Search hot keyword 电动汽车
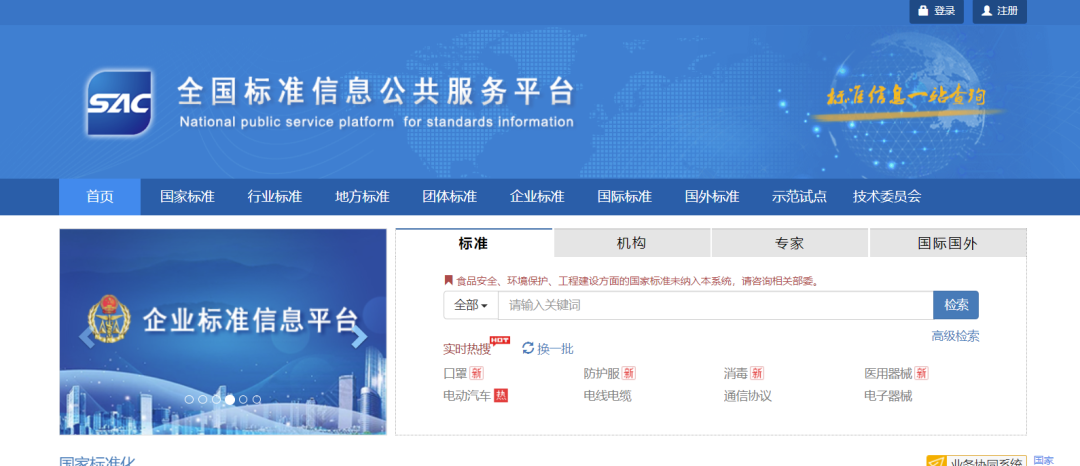The width and height of the screenshot is (1080, 466). coord(468,396)
